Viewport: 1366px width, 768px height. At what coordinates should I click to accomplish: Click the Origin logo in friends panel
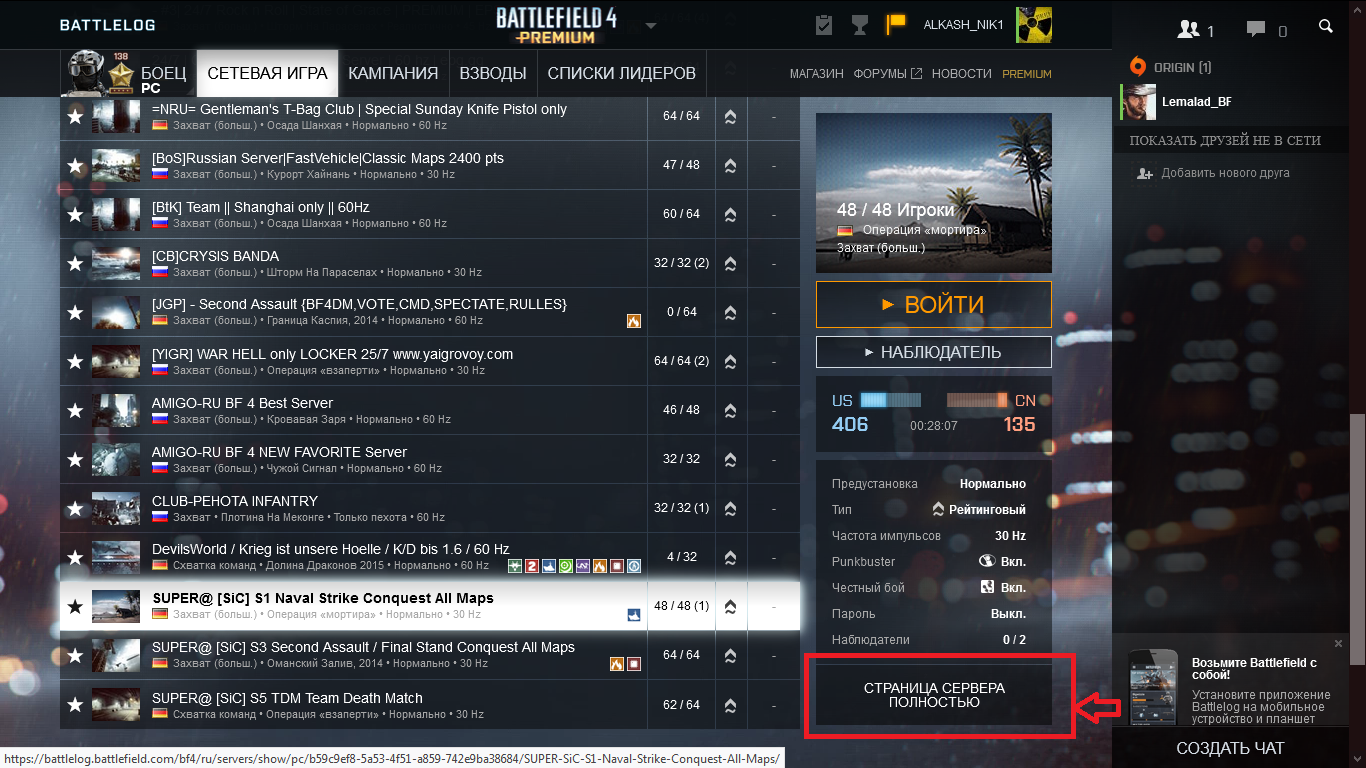coord(1137,67)
